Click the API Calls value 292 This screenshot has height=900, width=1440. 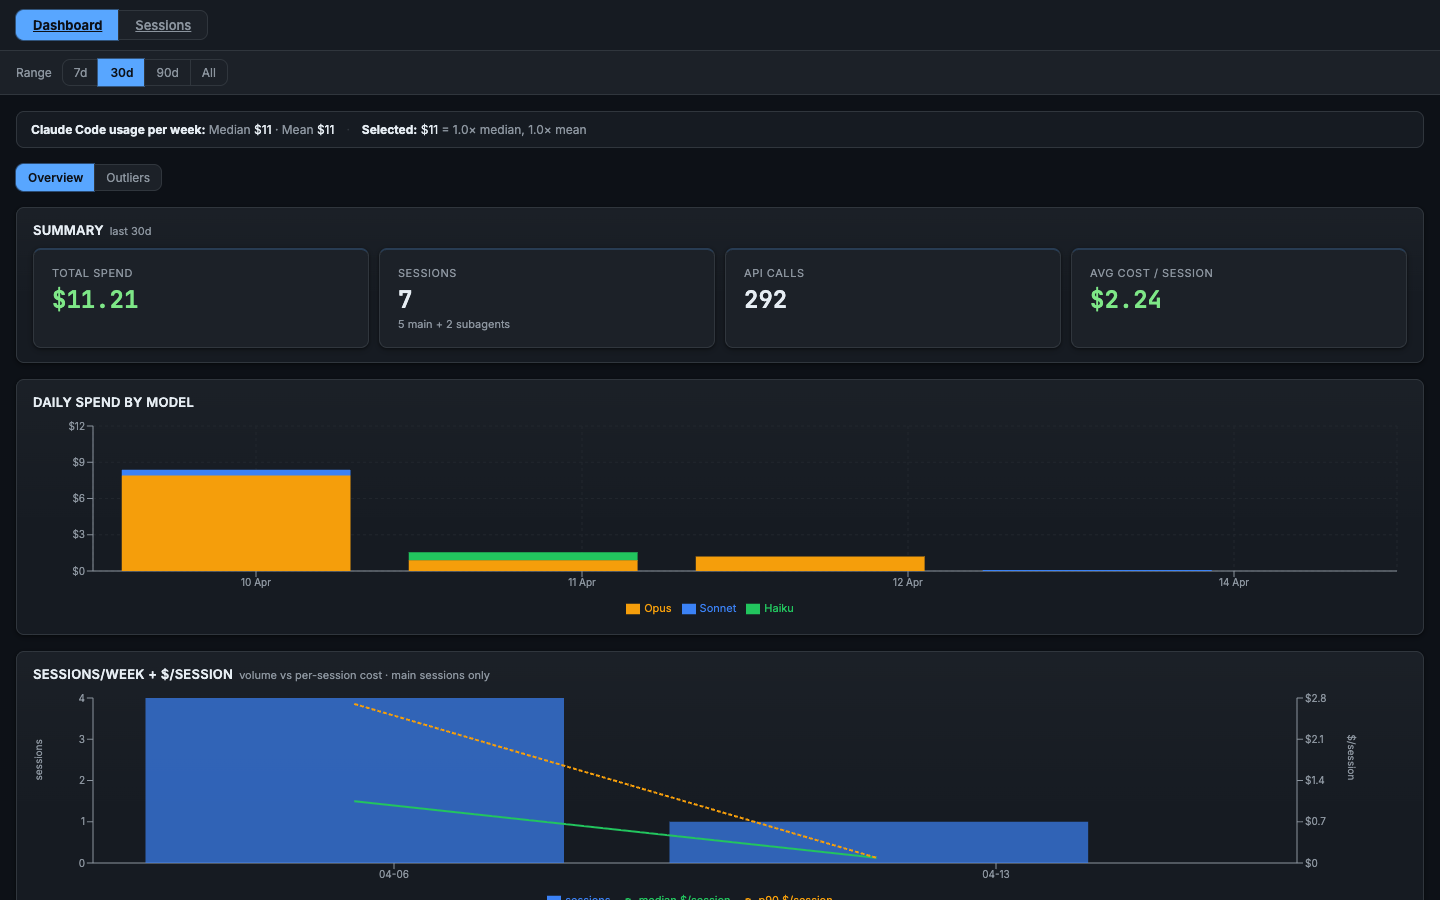tap(765, 299)
